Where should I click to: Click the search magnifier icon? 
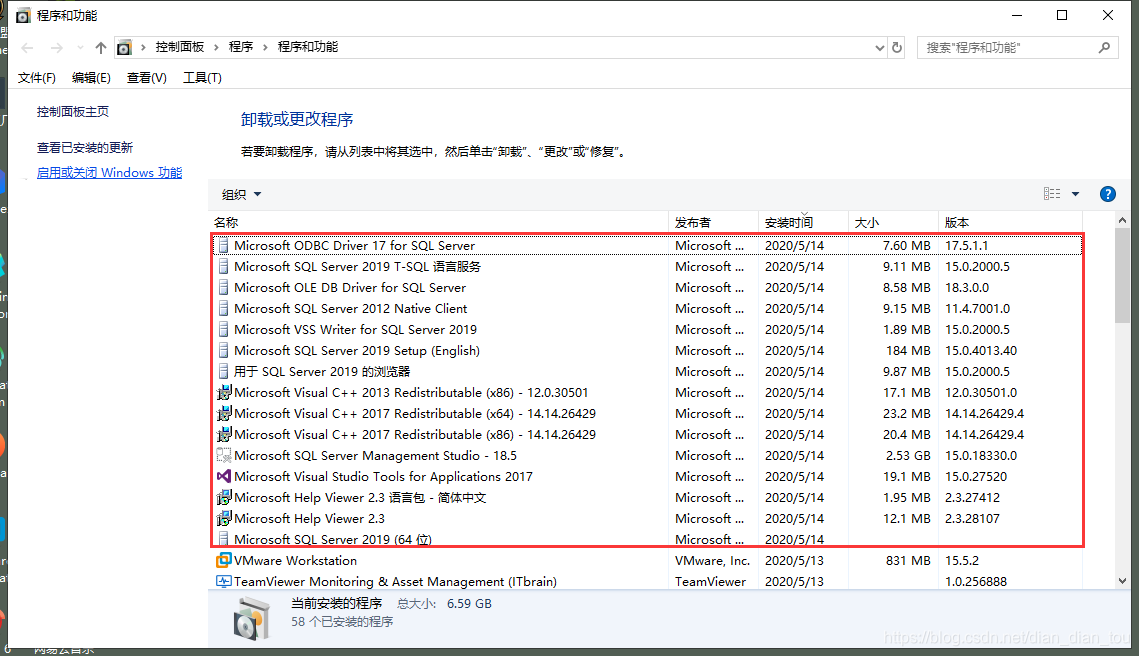(x=1104, y=47)
